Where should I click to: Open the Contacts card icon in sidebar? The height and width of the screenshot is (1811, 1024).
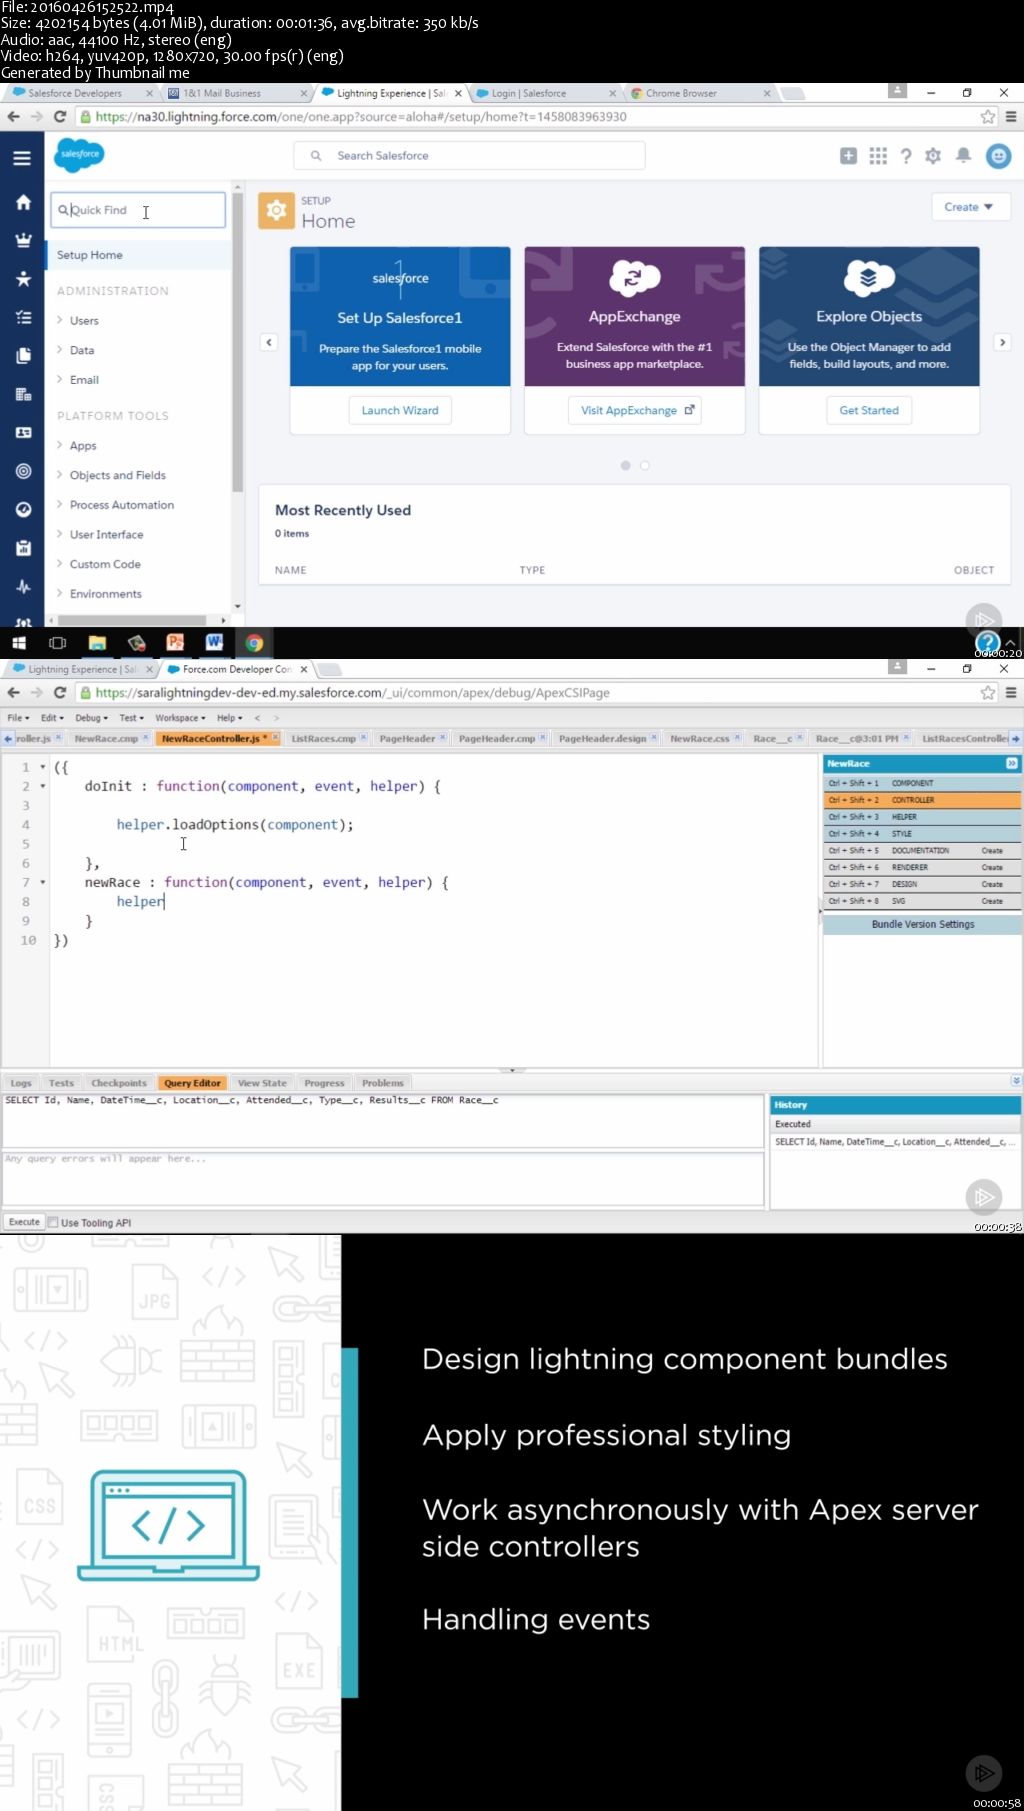[22, 433]
